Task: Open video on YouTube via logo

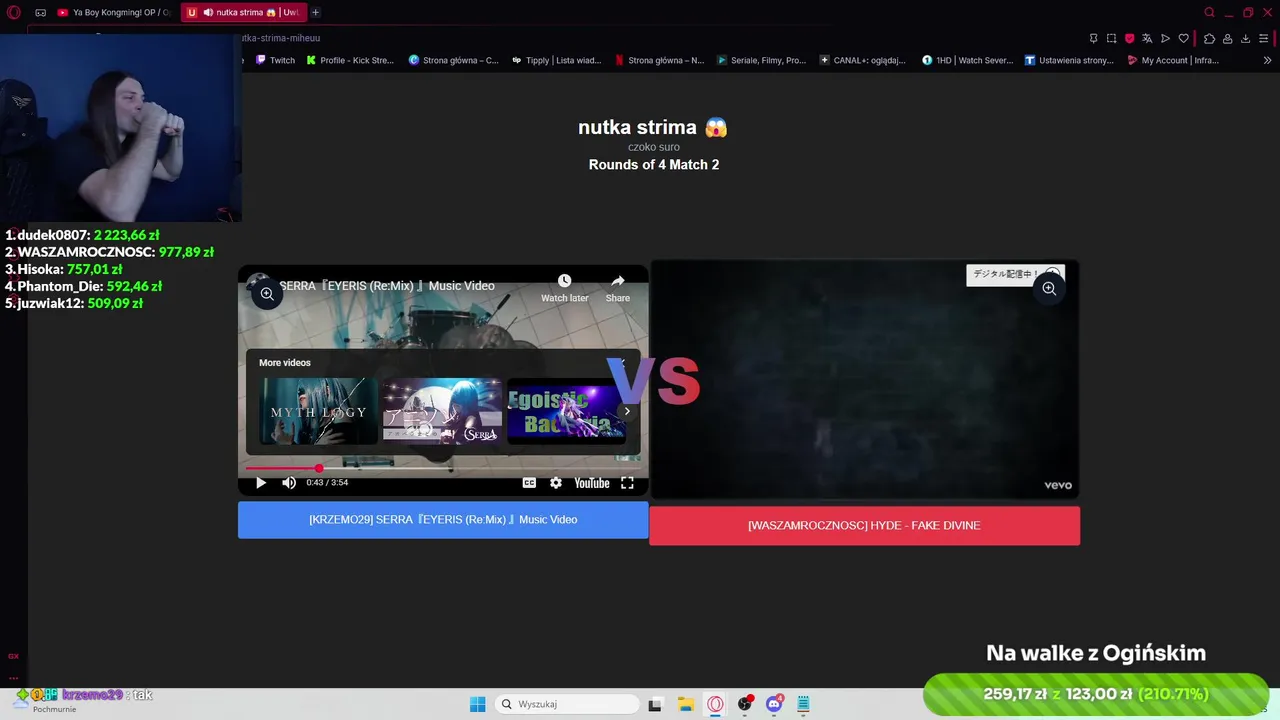Action: coord(592,483)
